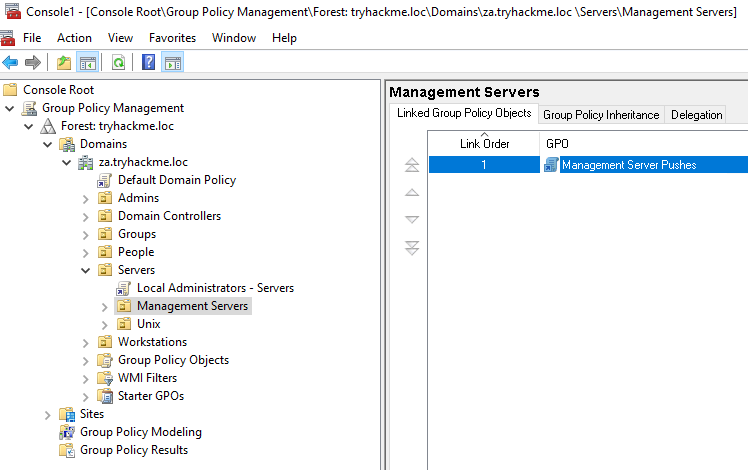This screenshot has height=470, width=748.
Task: Expand the Admins organizational unit
Action: coord(86,198)
